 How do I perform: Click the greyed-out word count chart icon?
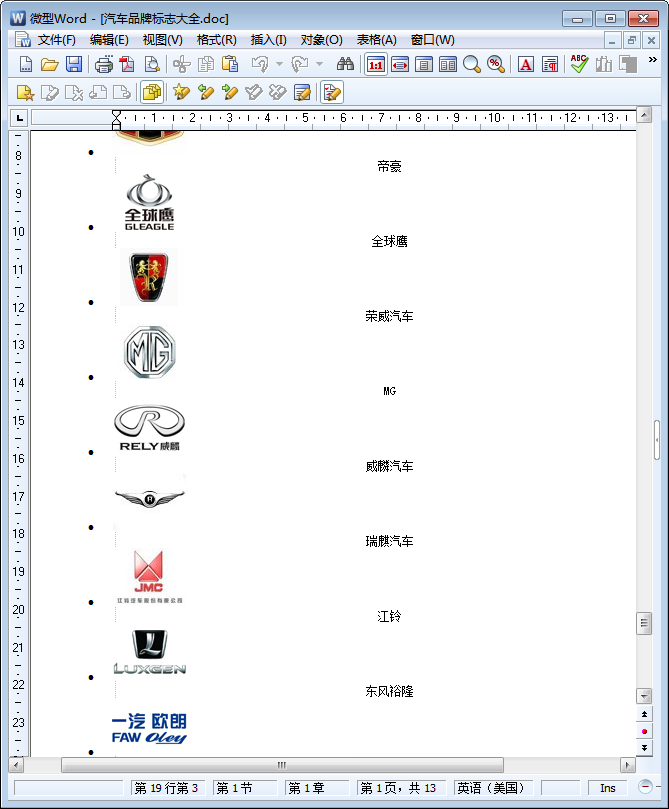[604, 64]
